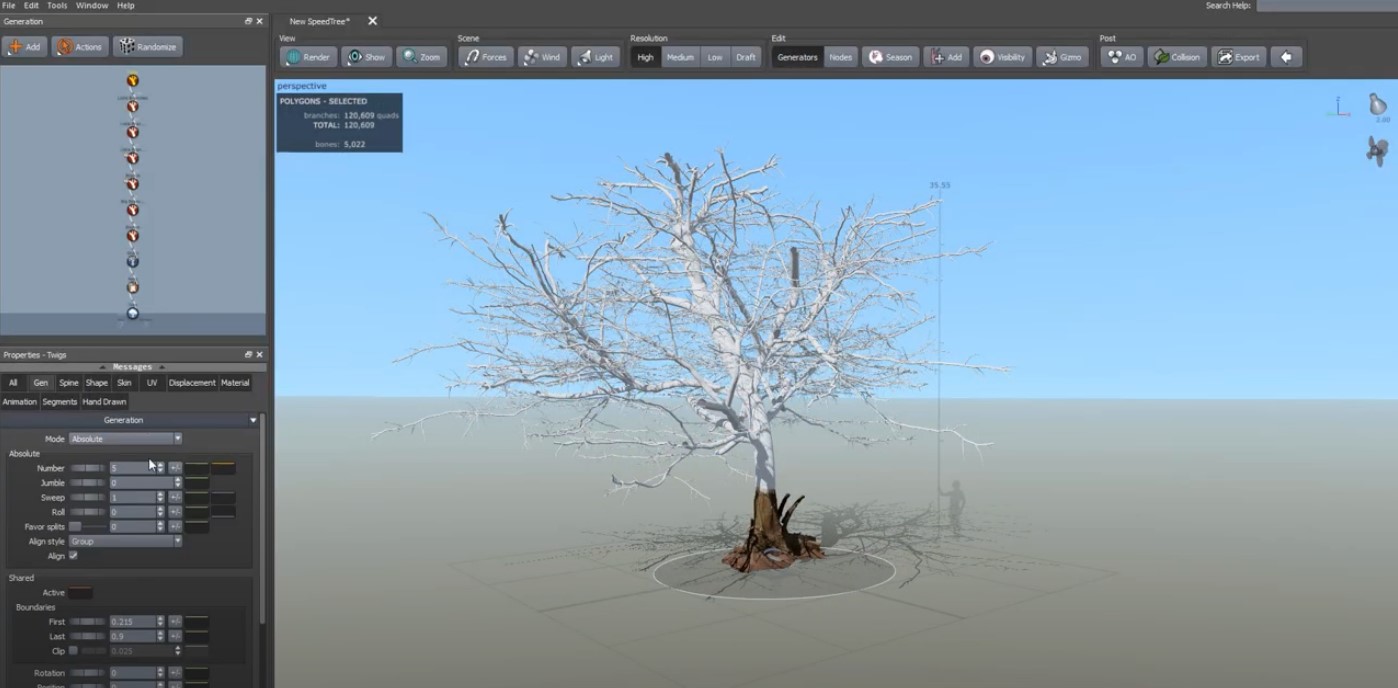The height and width of the screenshot is (688, 1398).
Task: Click the Randomize dice button
Action: pyautogui.click(x=147, y=47)
